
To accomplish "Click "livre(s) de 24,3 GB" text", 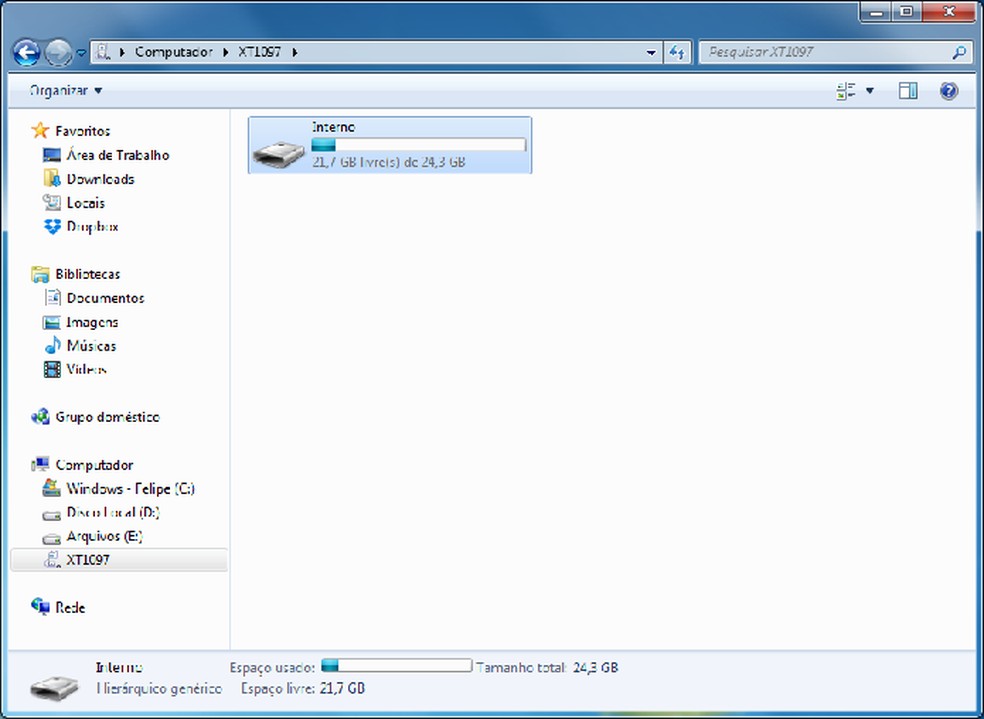I will pos(412,162).
